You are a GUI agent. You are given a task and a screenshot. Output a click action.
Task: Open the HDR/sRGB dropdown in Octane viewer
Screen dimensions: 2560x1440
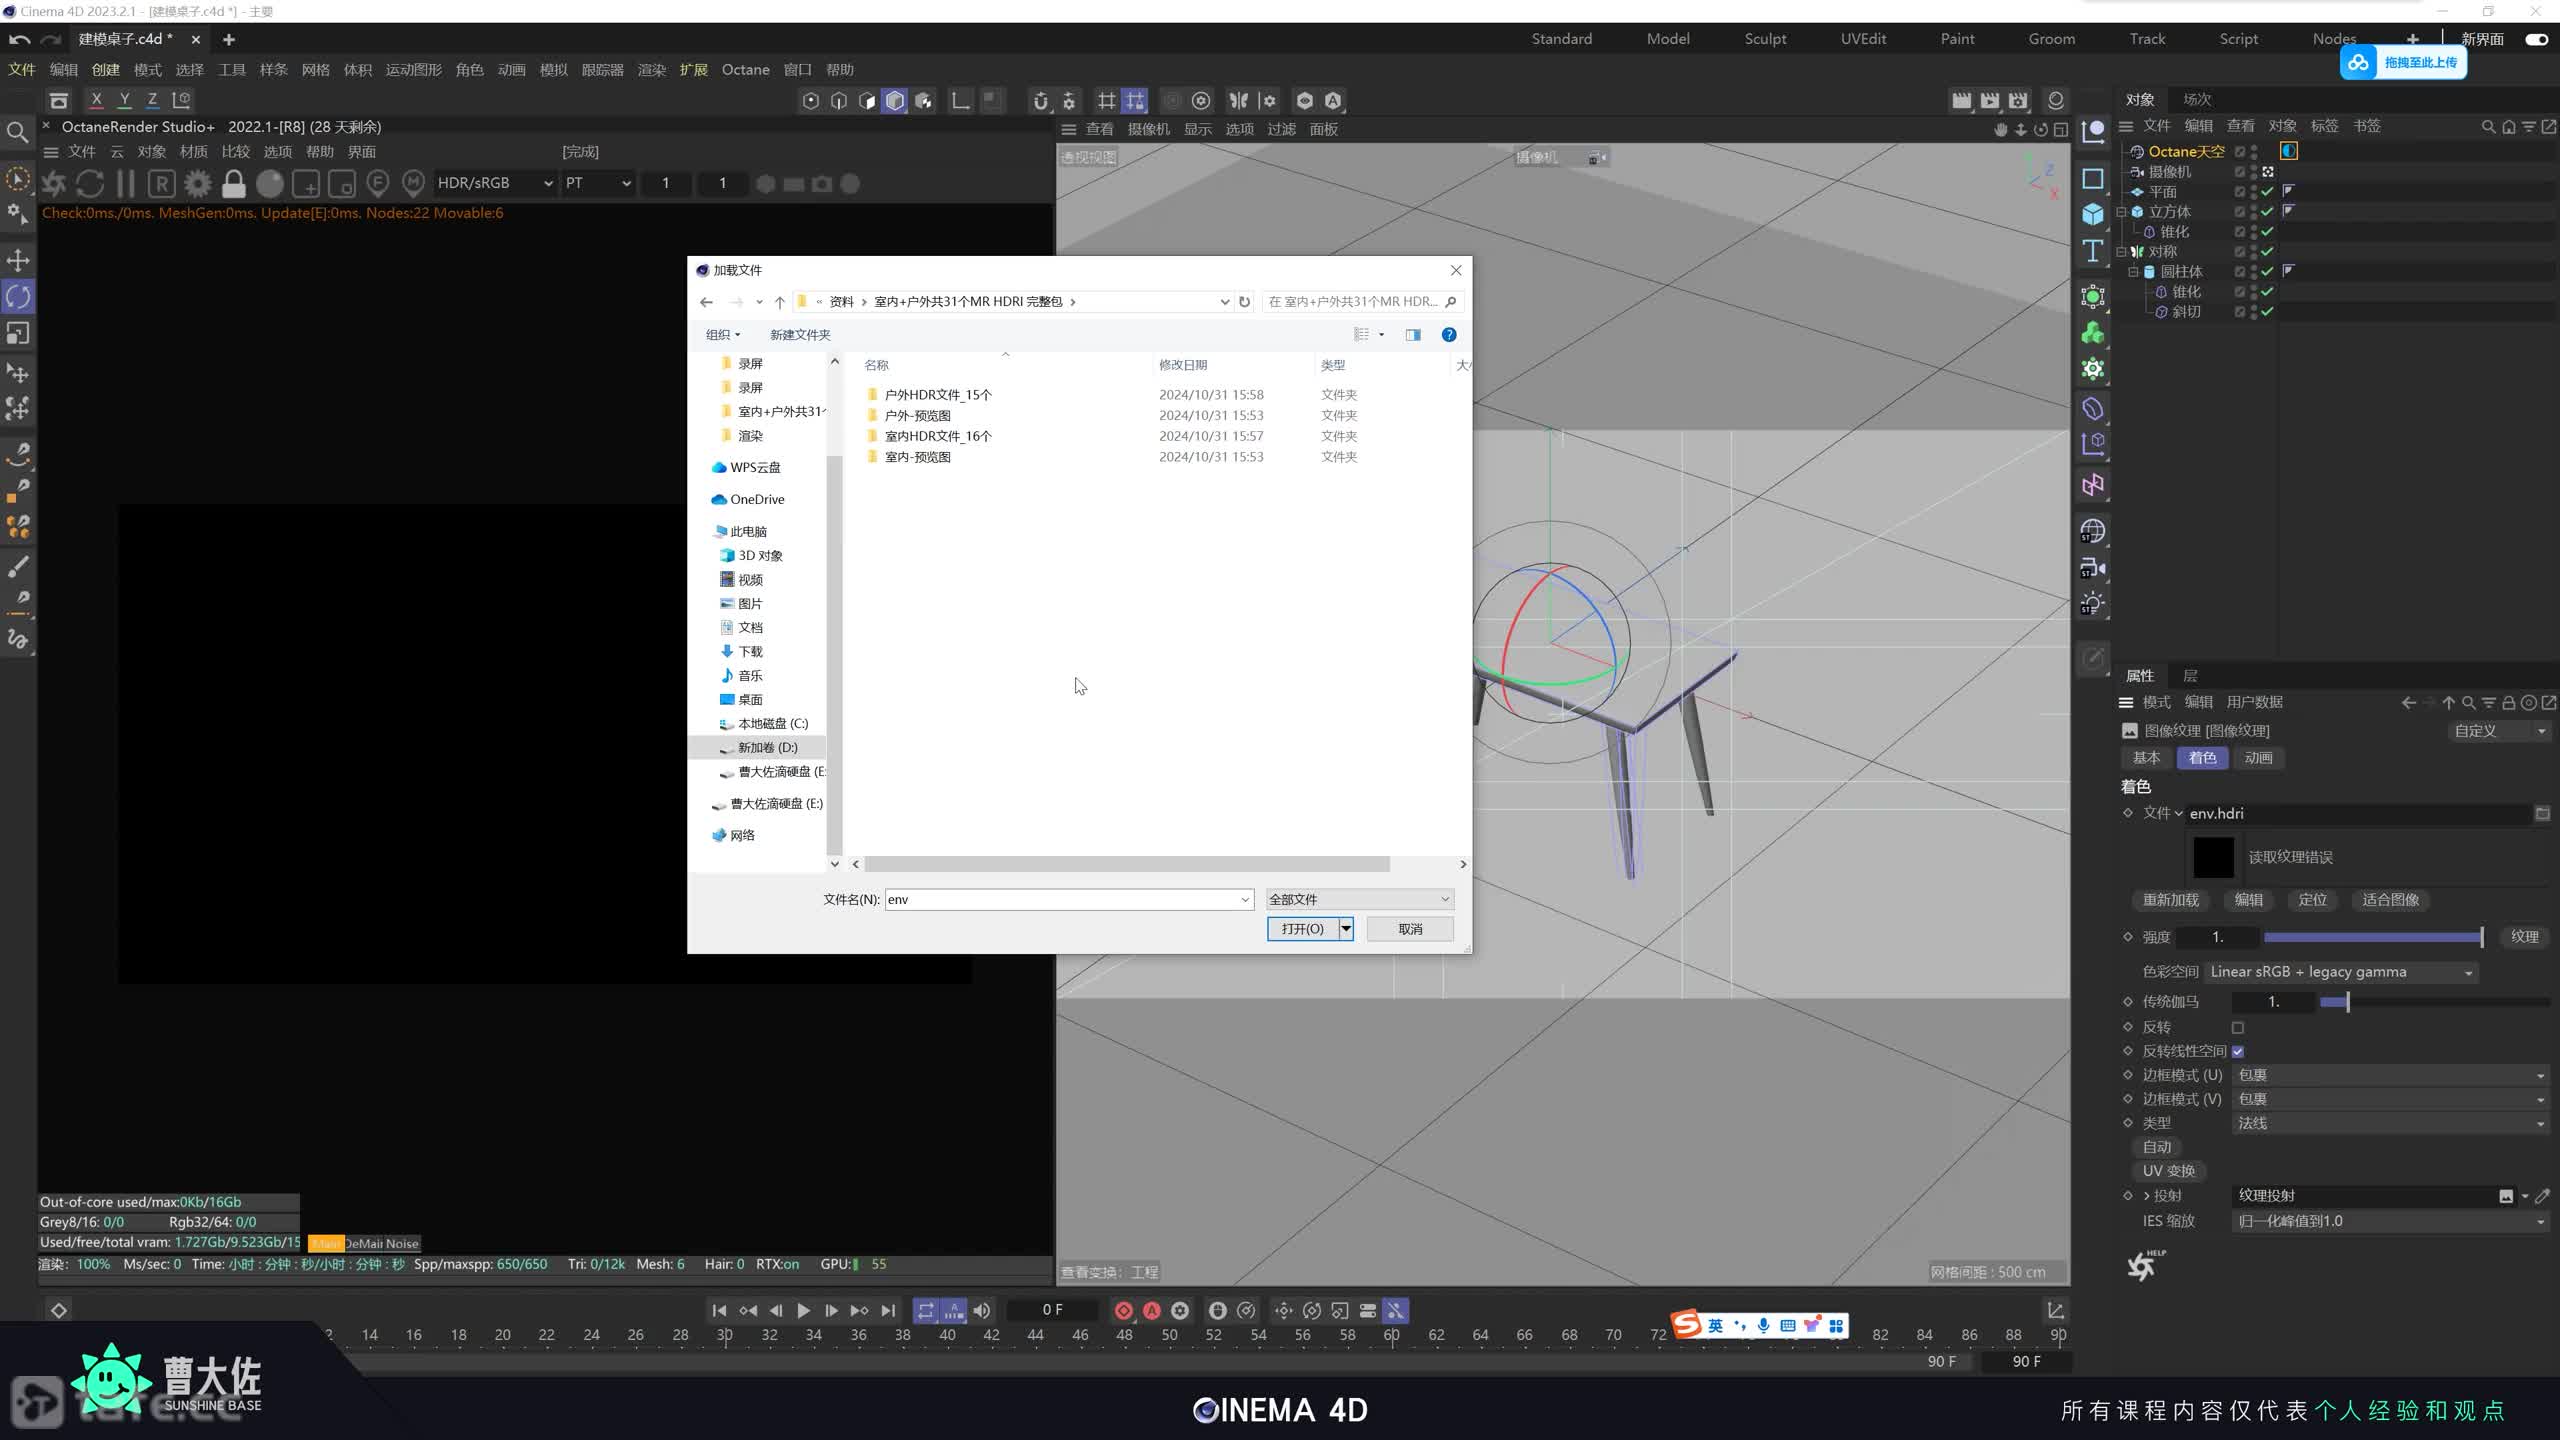coord(495,183)
